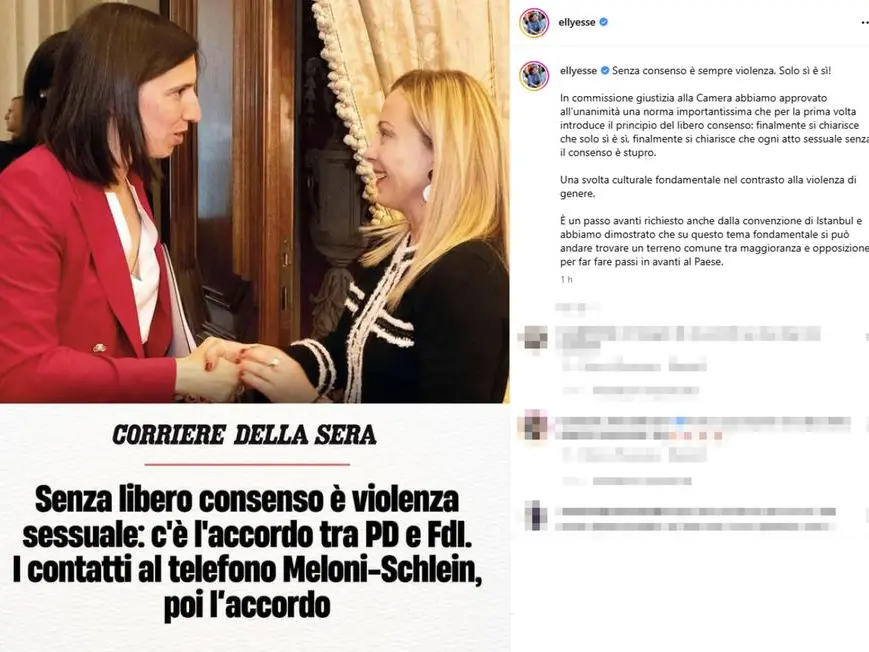Viewport: 869px width, 652px height.
Task: Click the '1 h' post timestamp
Action: click(x=566, y=279)
